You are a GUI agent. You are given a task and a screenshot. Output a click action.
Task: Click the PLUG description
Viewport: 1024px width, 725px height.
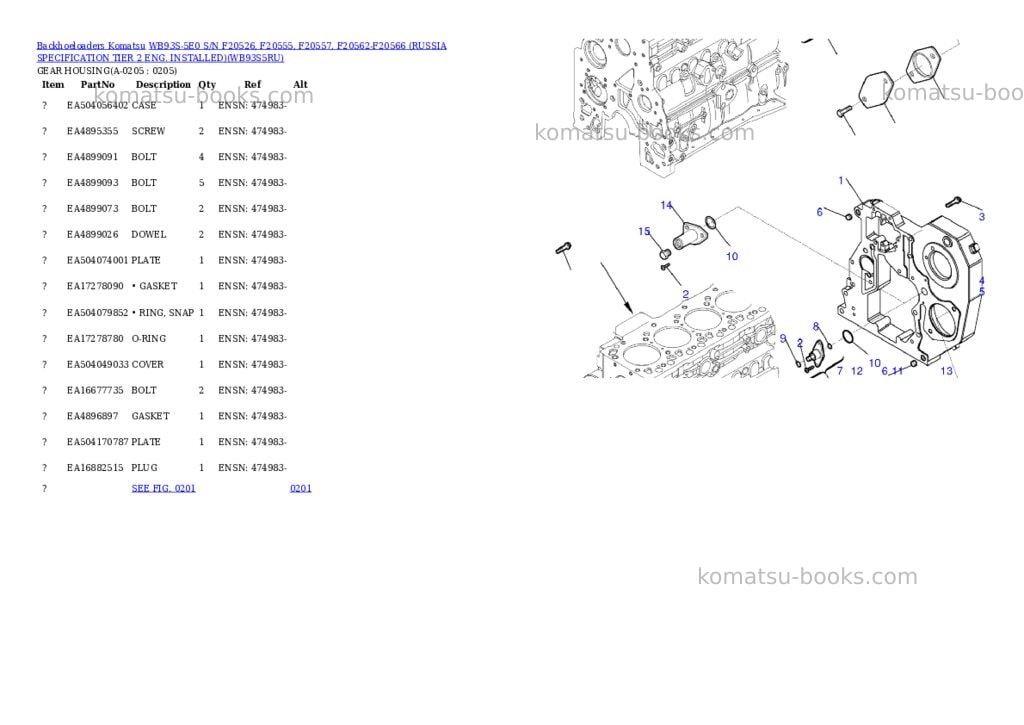(144, 468)
